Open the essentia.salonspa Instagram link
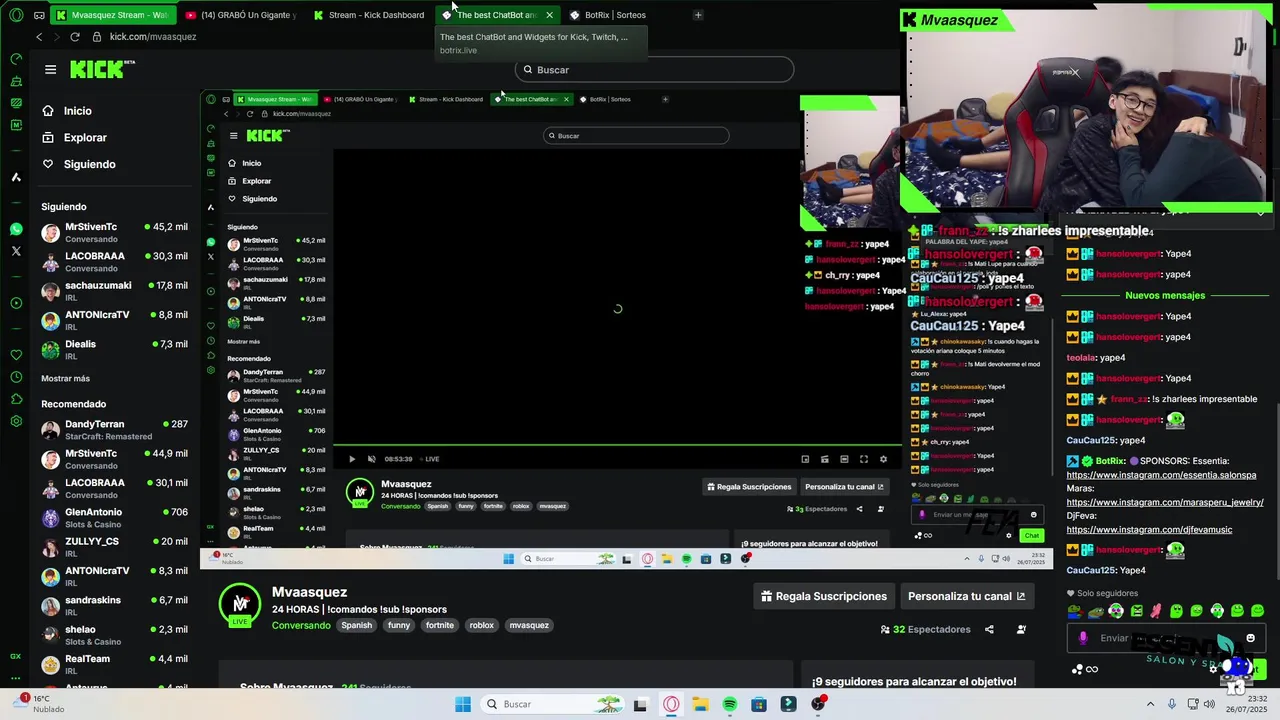 click(x=1161, y=475)
